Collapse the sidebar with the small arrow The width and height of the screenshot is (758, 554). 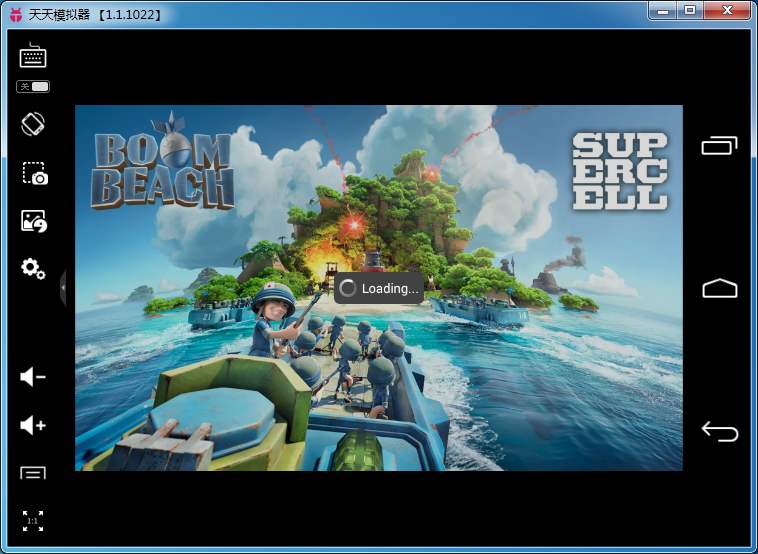[63, 288]
